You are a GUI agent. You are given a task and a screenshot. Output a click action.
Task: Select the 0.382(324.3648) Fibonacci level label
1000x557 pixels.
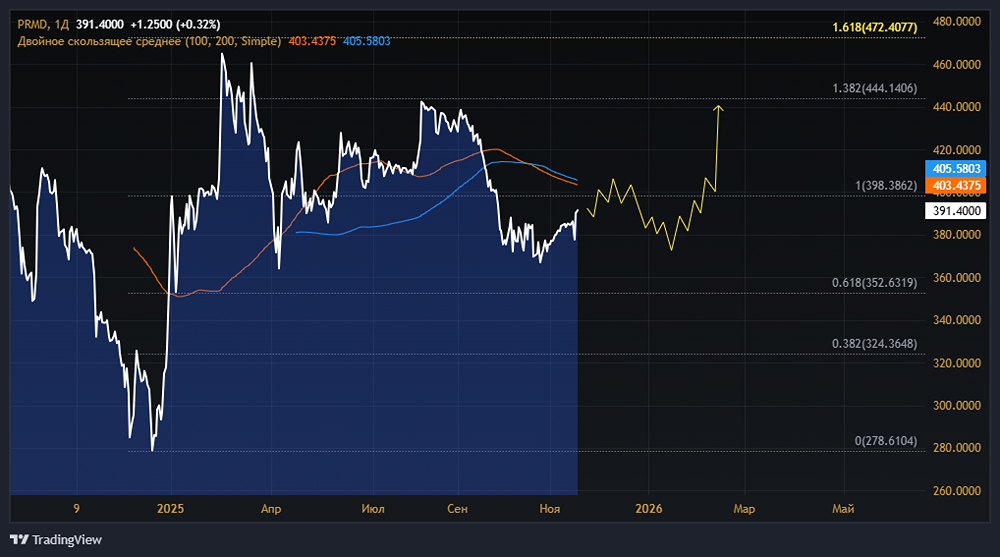tap(874, 344)
